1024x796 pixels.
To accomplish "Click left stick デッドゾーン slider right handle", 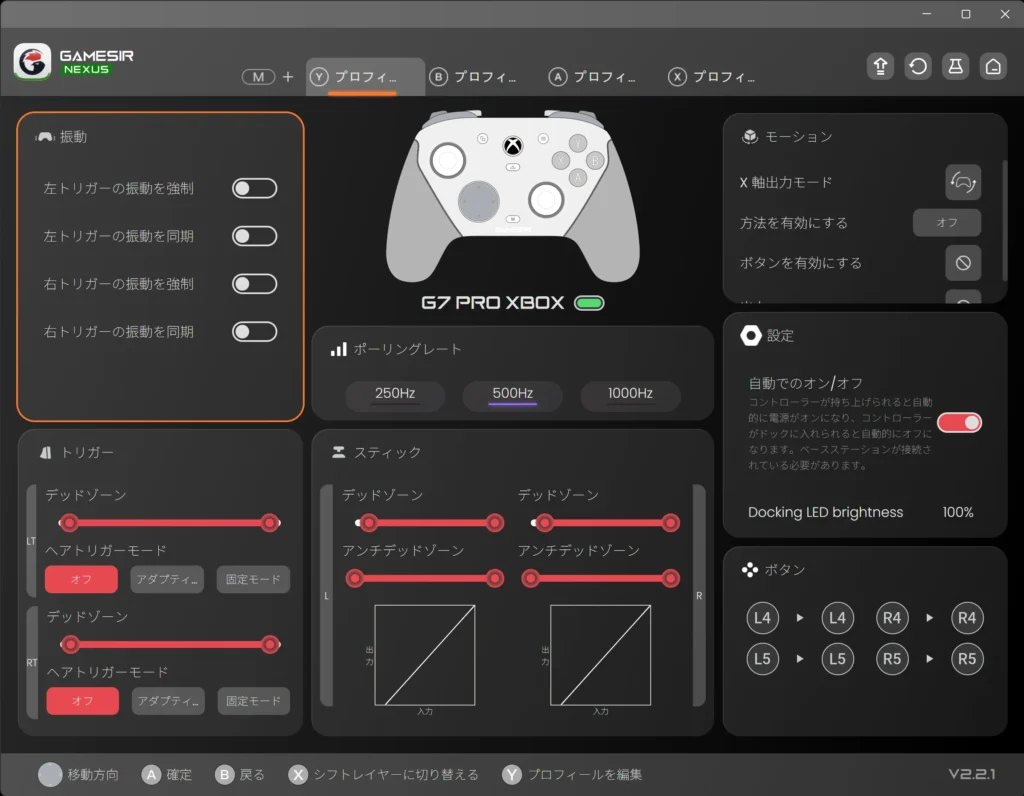I will (494, 522).
